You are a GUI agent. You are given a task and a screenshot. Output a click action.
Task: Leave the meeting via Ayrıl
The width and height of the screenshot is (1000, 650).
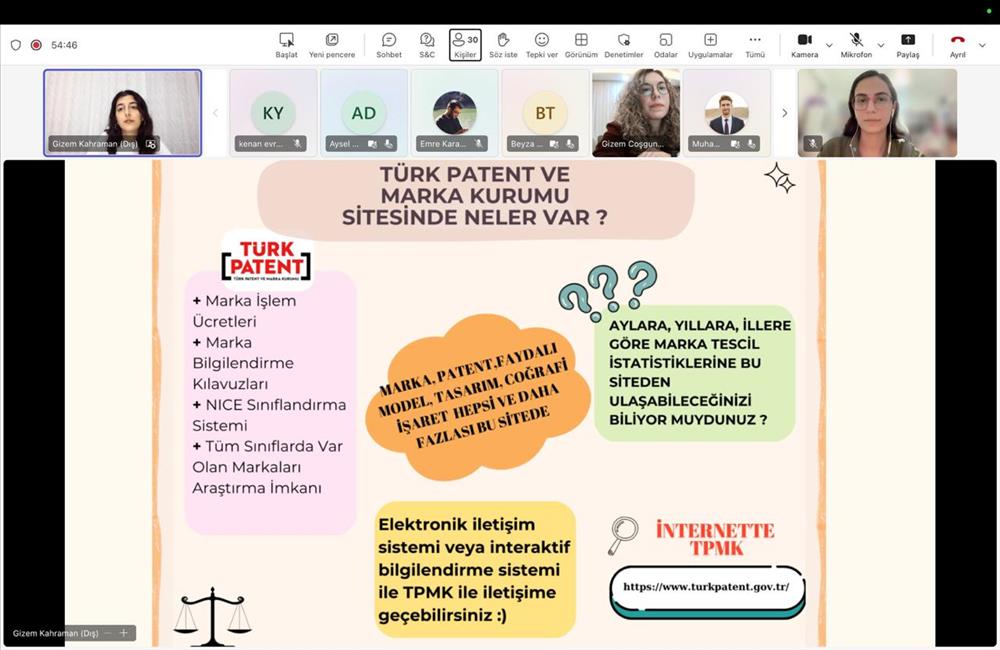click(x=956, y=40)
